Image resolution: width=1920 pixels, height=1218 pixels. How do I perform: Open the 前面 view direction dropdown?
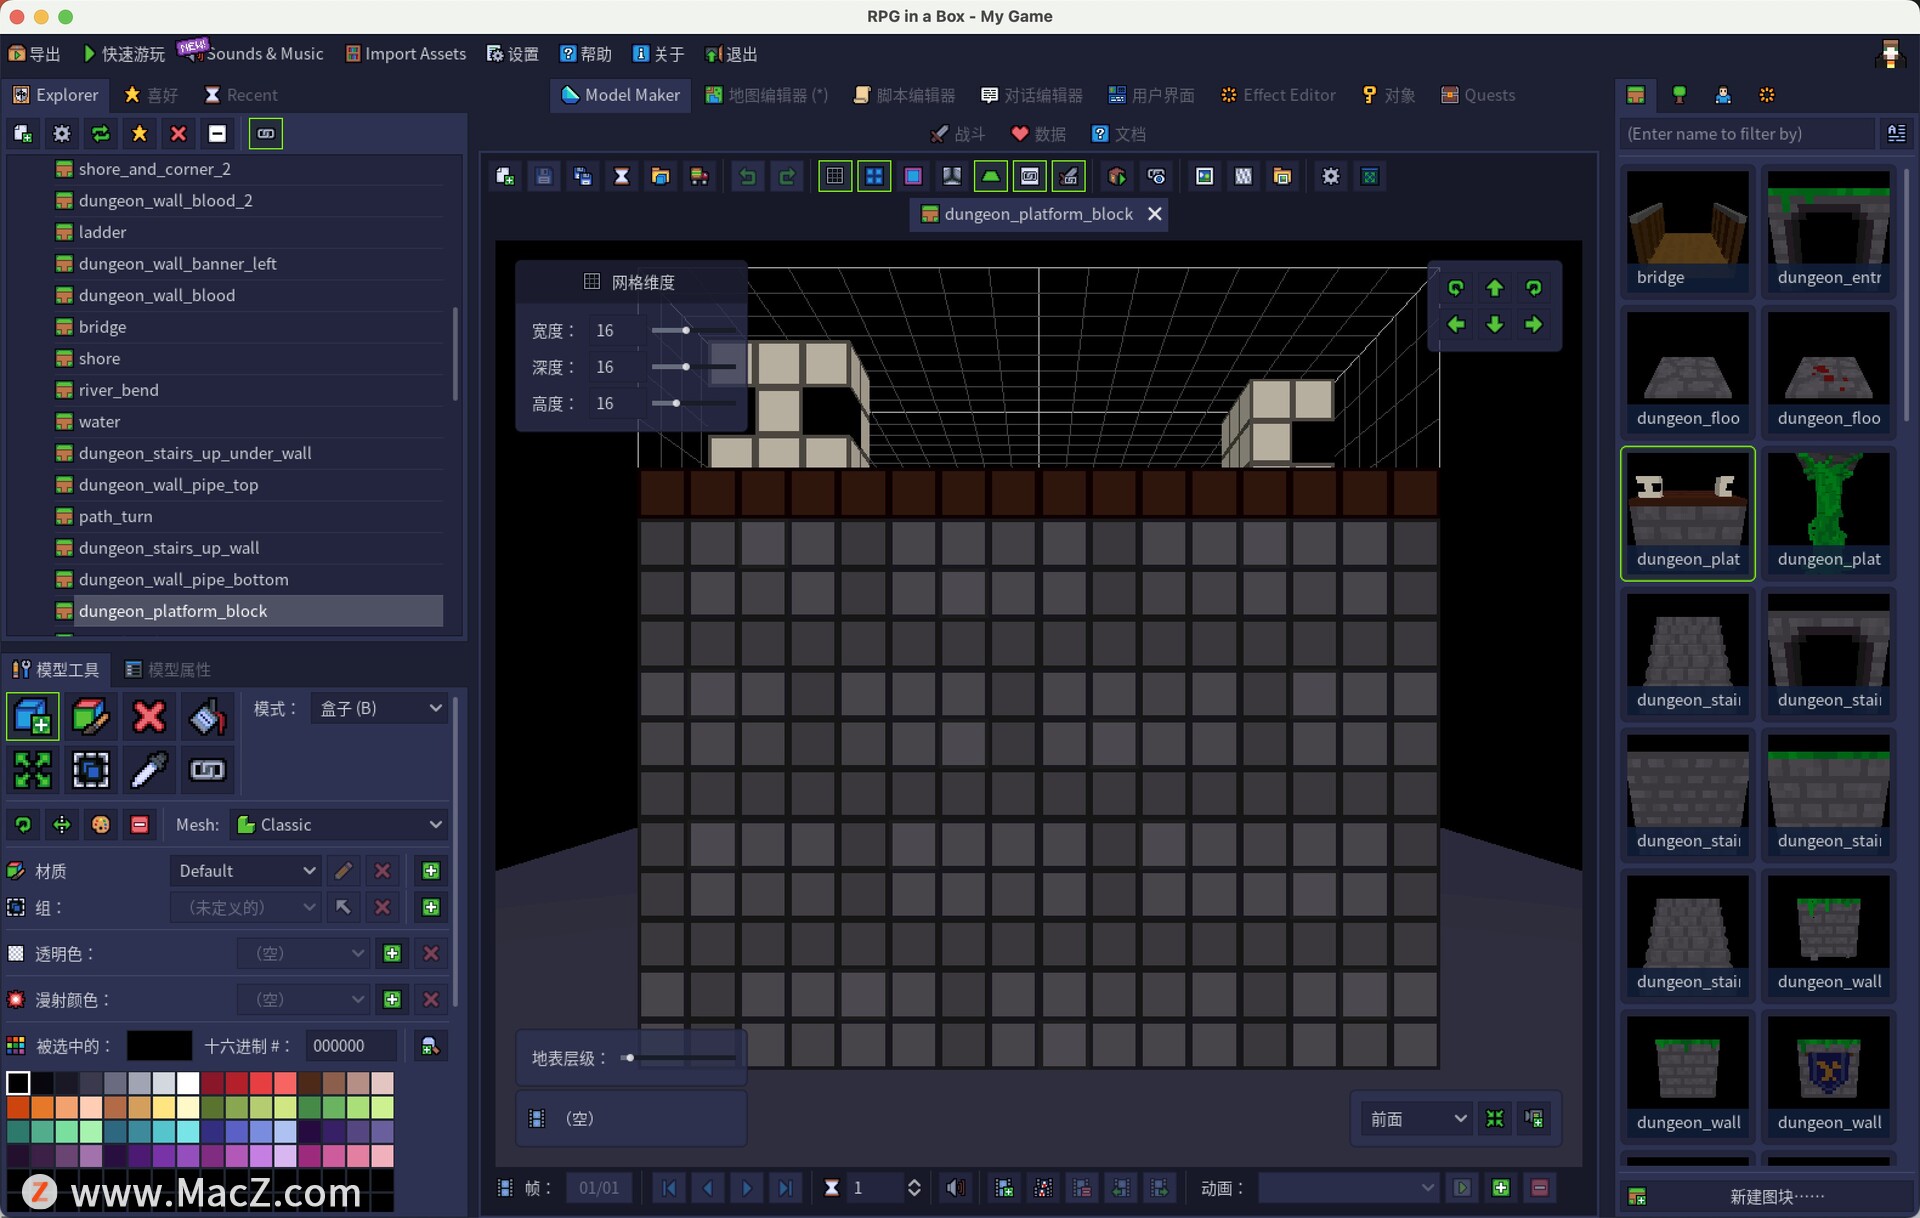pos(1417,1119)
